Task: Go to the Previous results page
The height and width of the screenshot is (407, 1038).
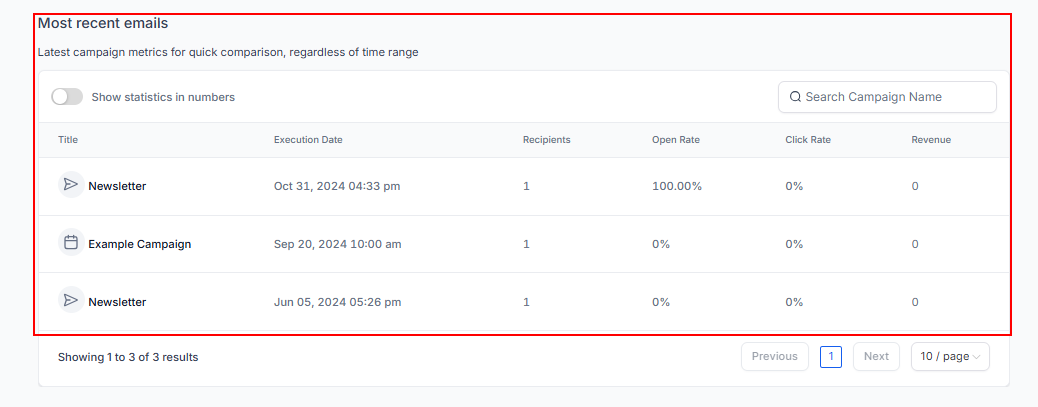Action: pyautogui.click(x=774, y=356)
